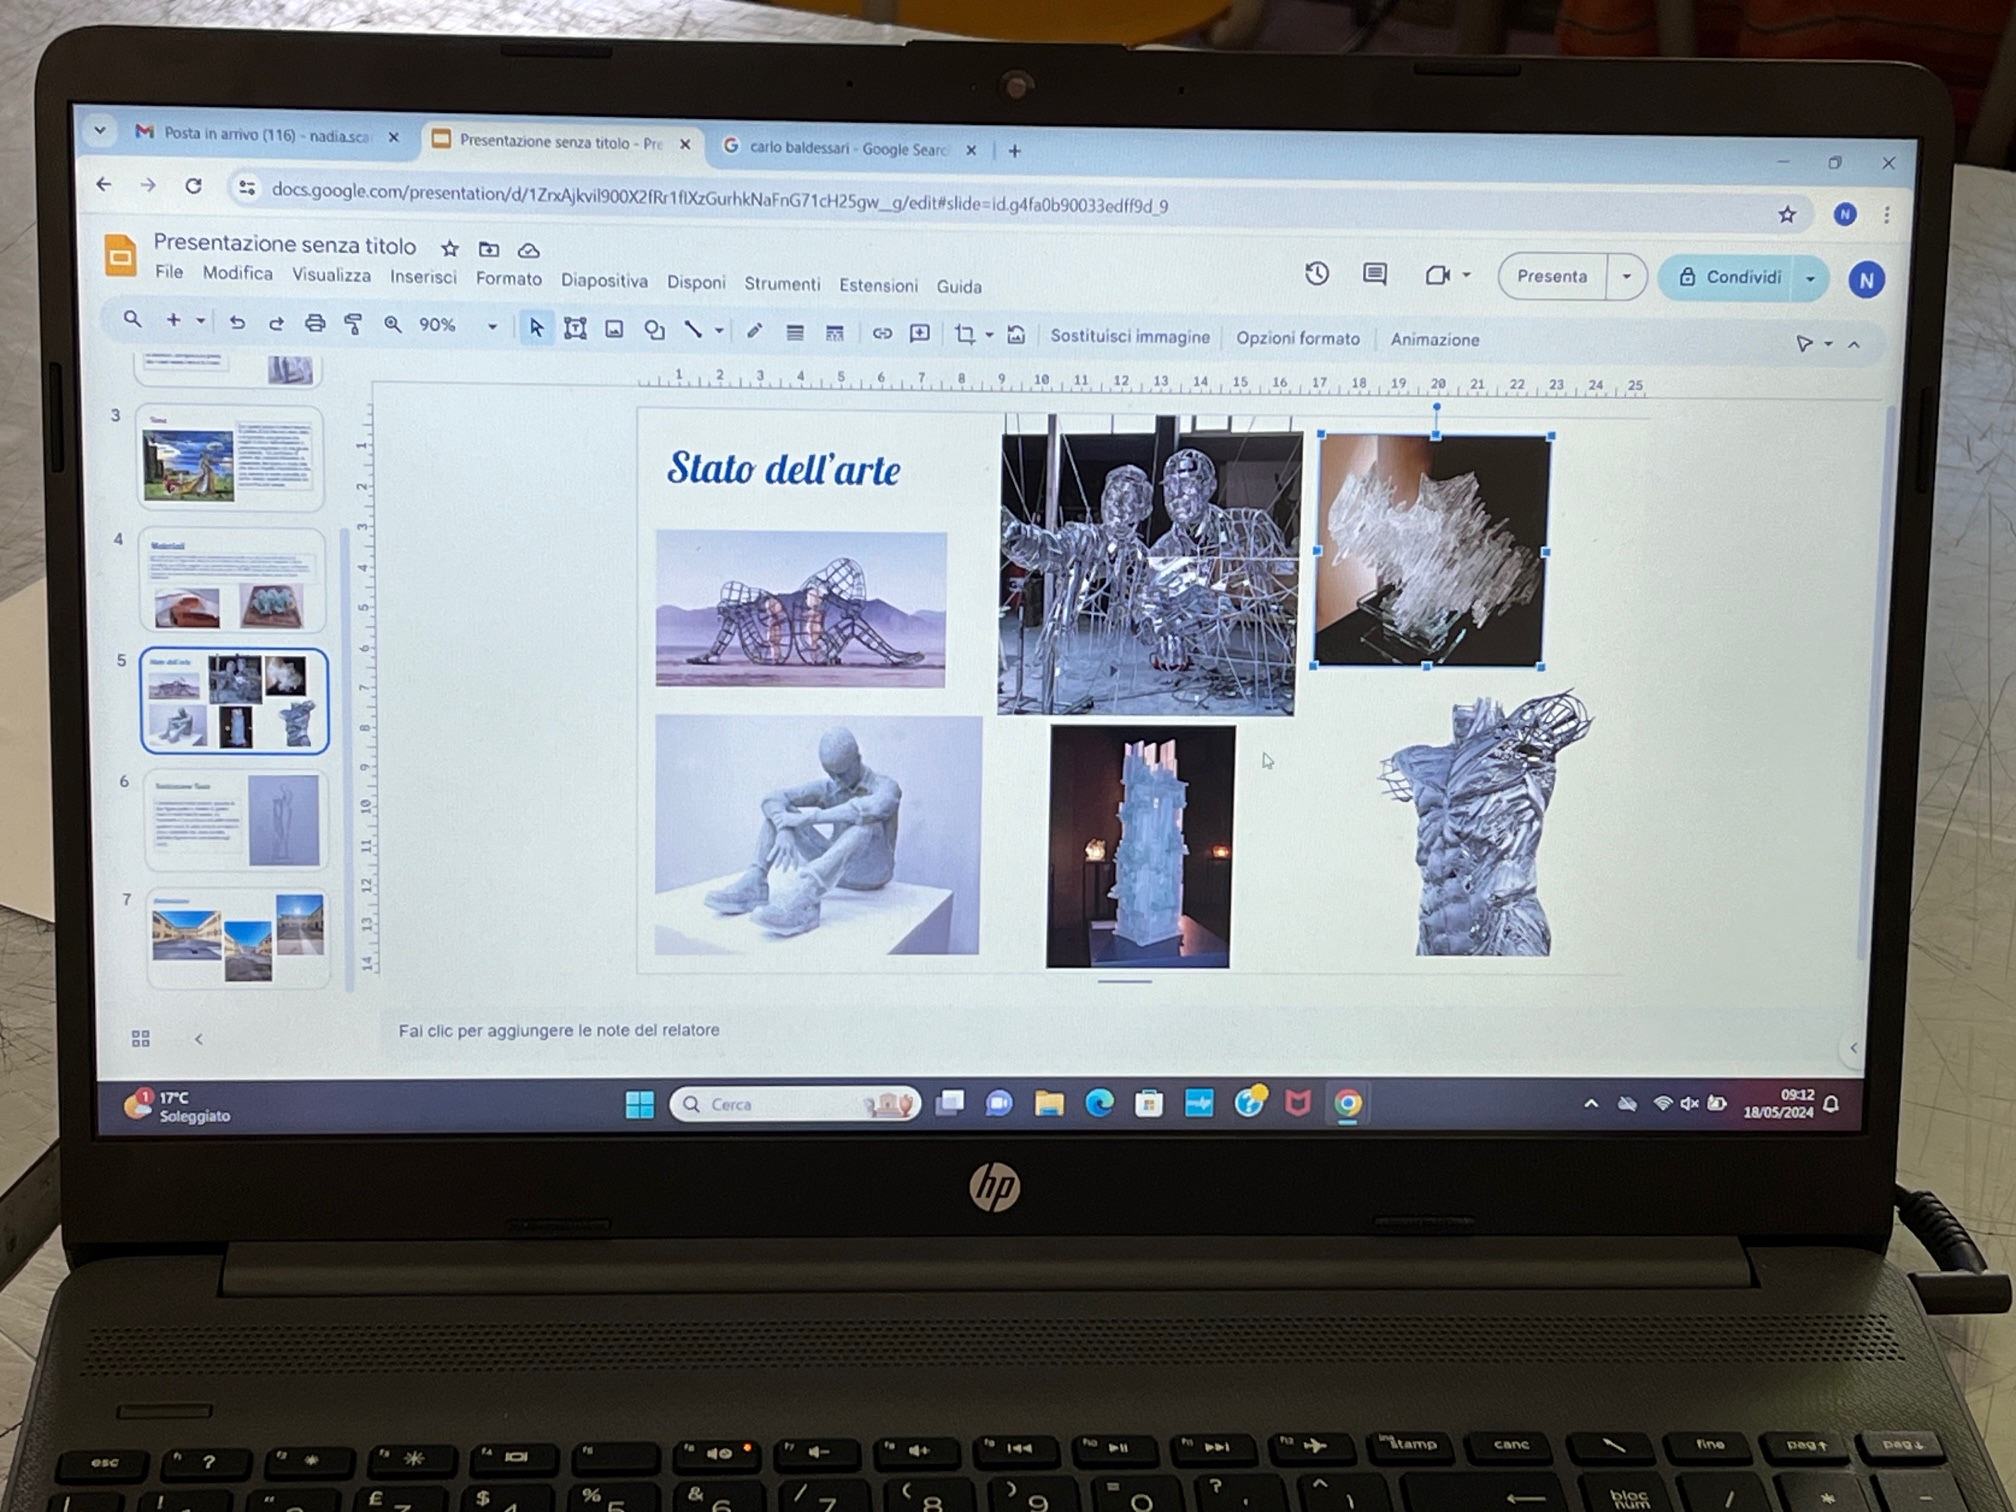Image resolution: width=2016 pixels, height=1512 pixels.
Task: Open Opzioni formato panel
Action: [1298, 338]
